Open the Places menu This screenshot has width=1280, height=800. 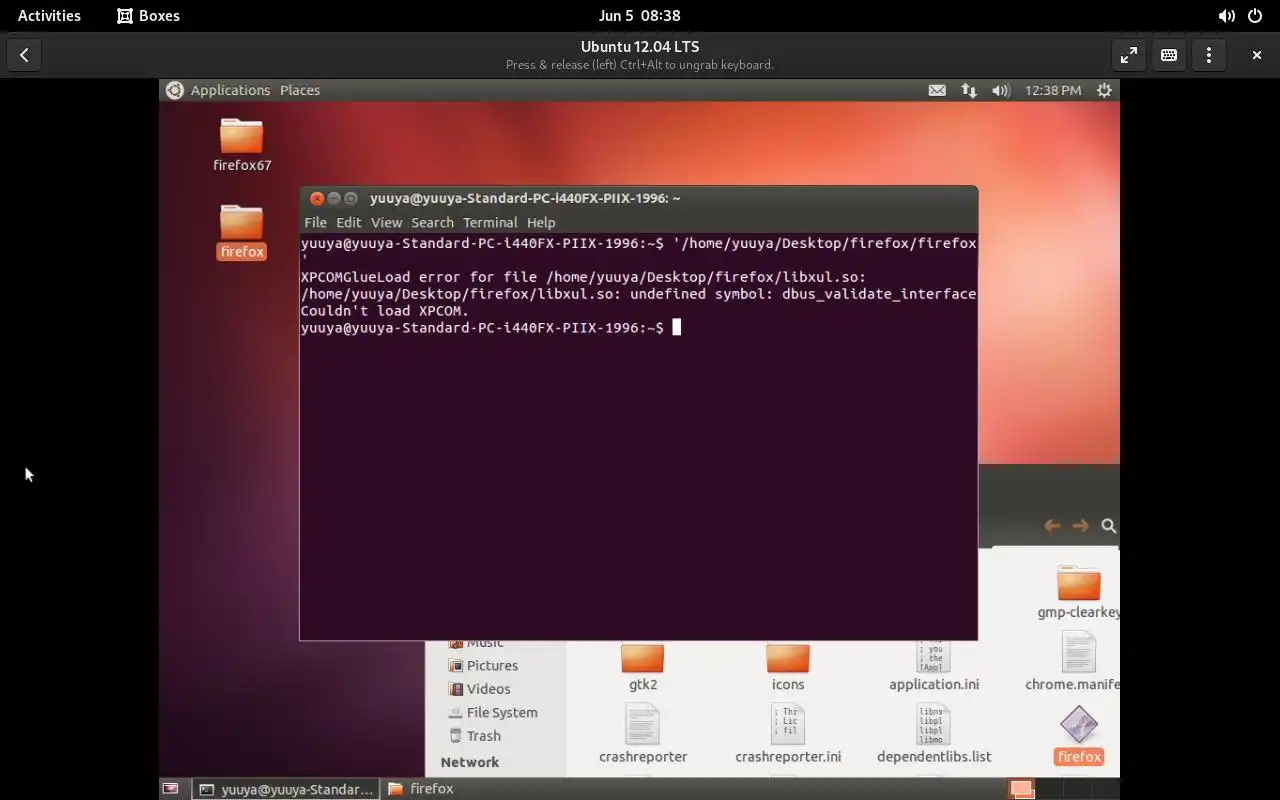(300, 90)
